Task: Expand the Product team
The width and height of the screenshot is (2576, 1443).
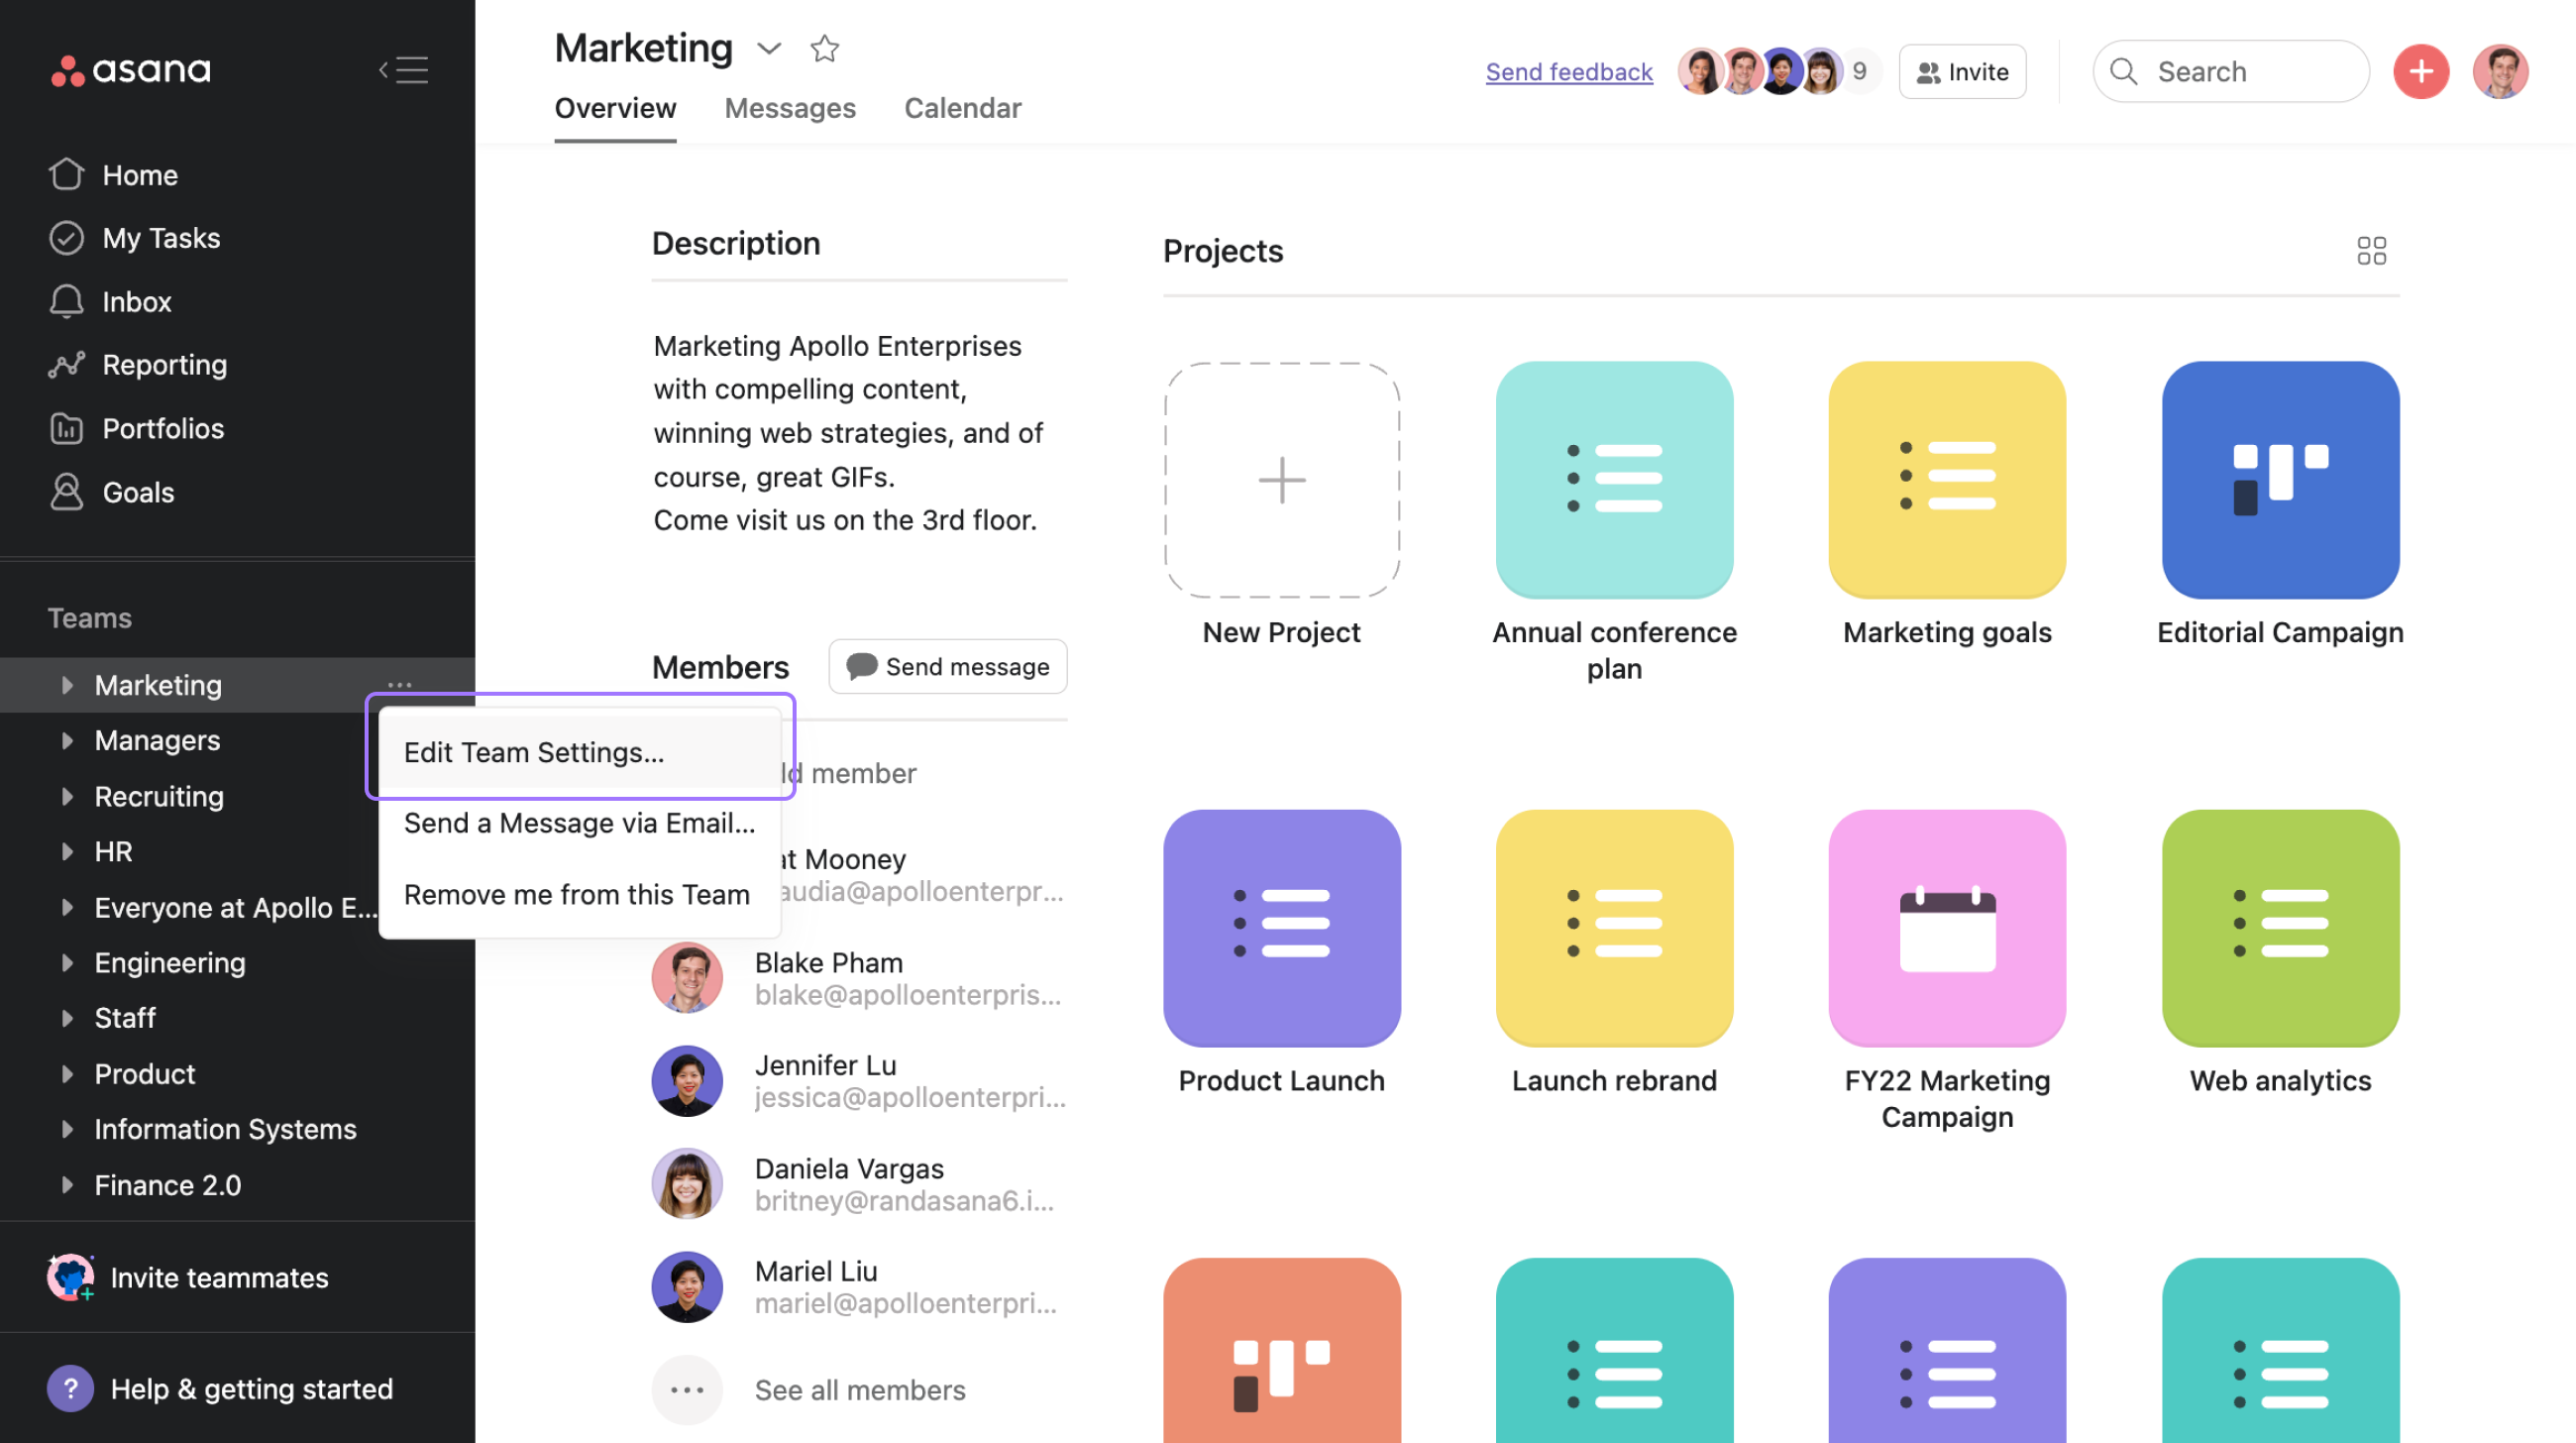Action: 67,1073
